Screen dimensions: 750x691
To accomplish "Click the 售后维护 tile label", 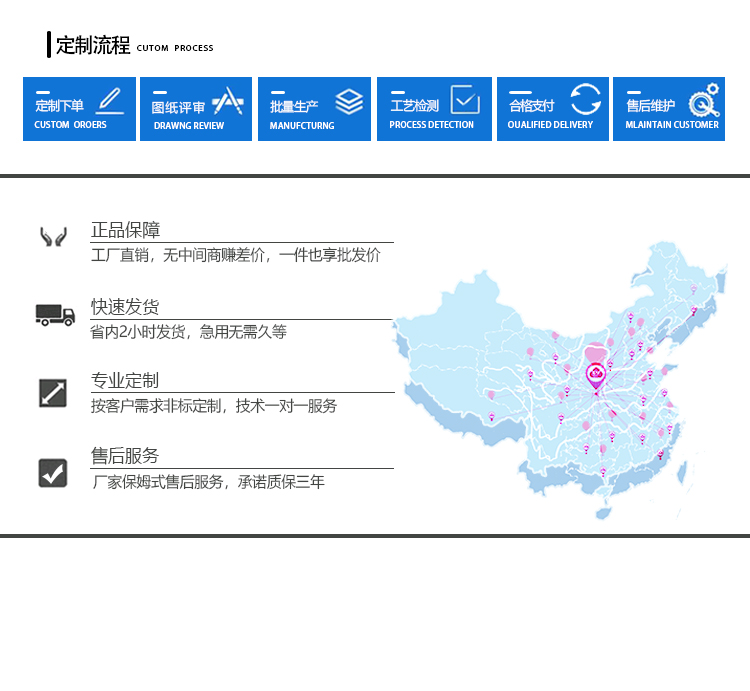I will 650,105.
